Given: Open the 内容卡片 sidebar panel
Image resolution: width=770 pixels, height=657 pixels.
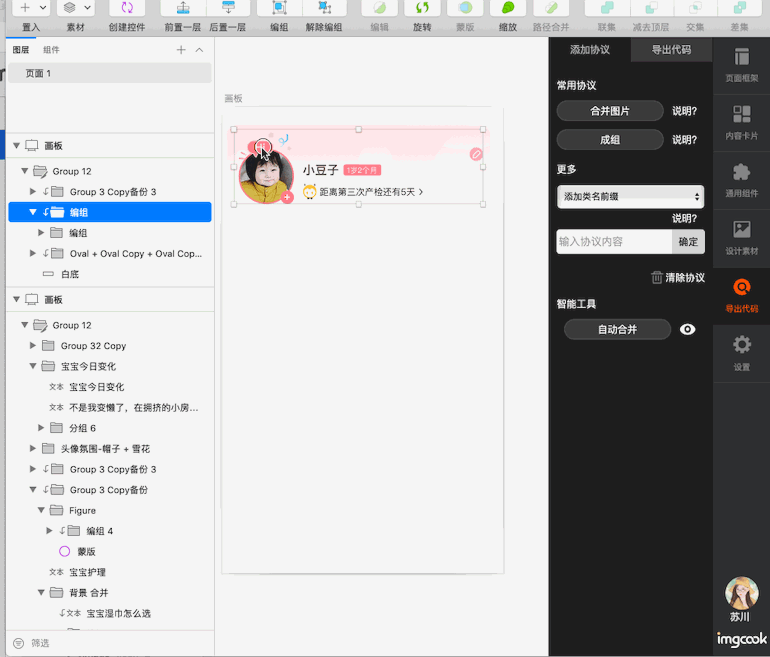Looking at the screenshot, I should [742, 123].
